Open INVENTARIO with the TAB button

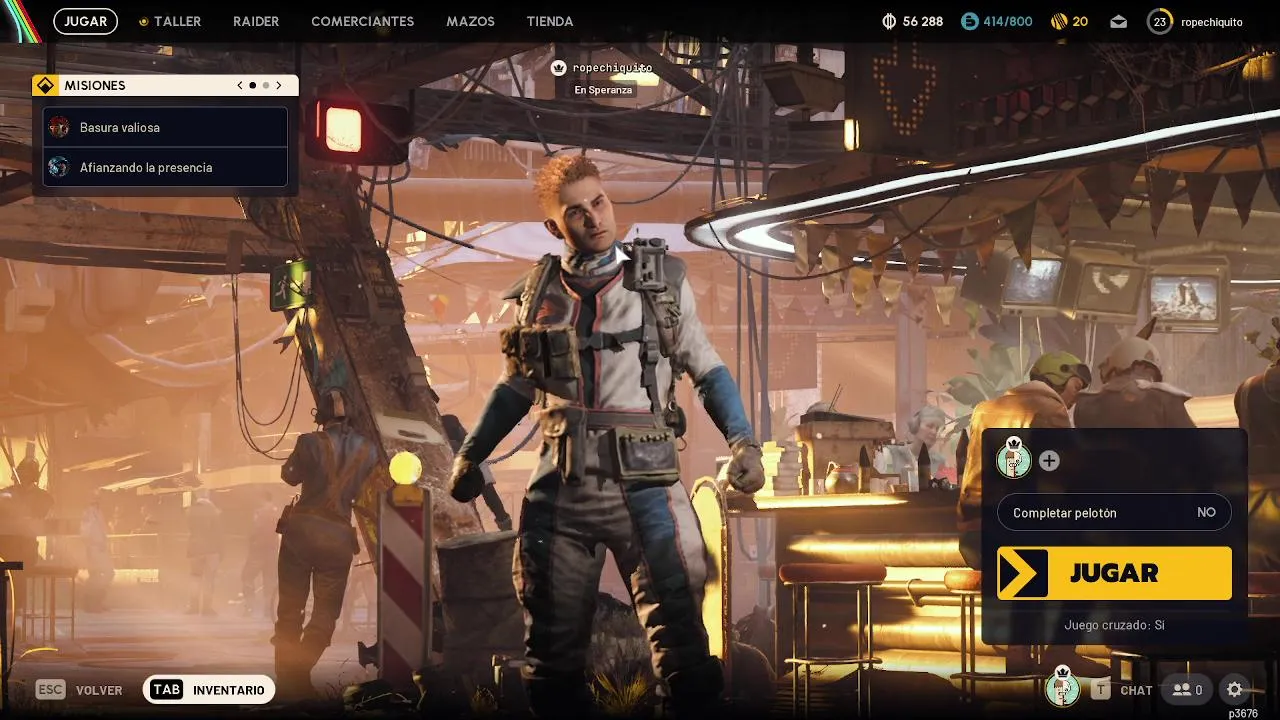tap(209, 690)
